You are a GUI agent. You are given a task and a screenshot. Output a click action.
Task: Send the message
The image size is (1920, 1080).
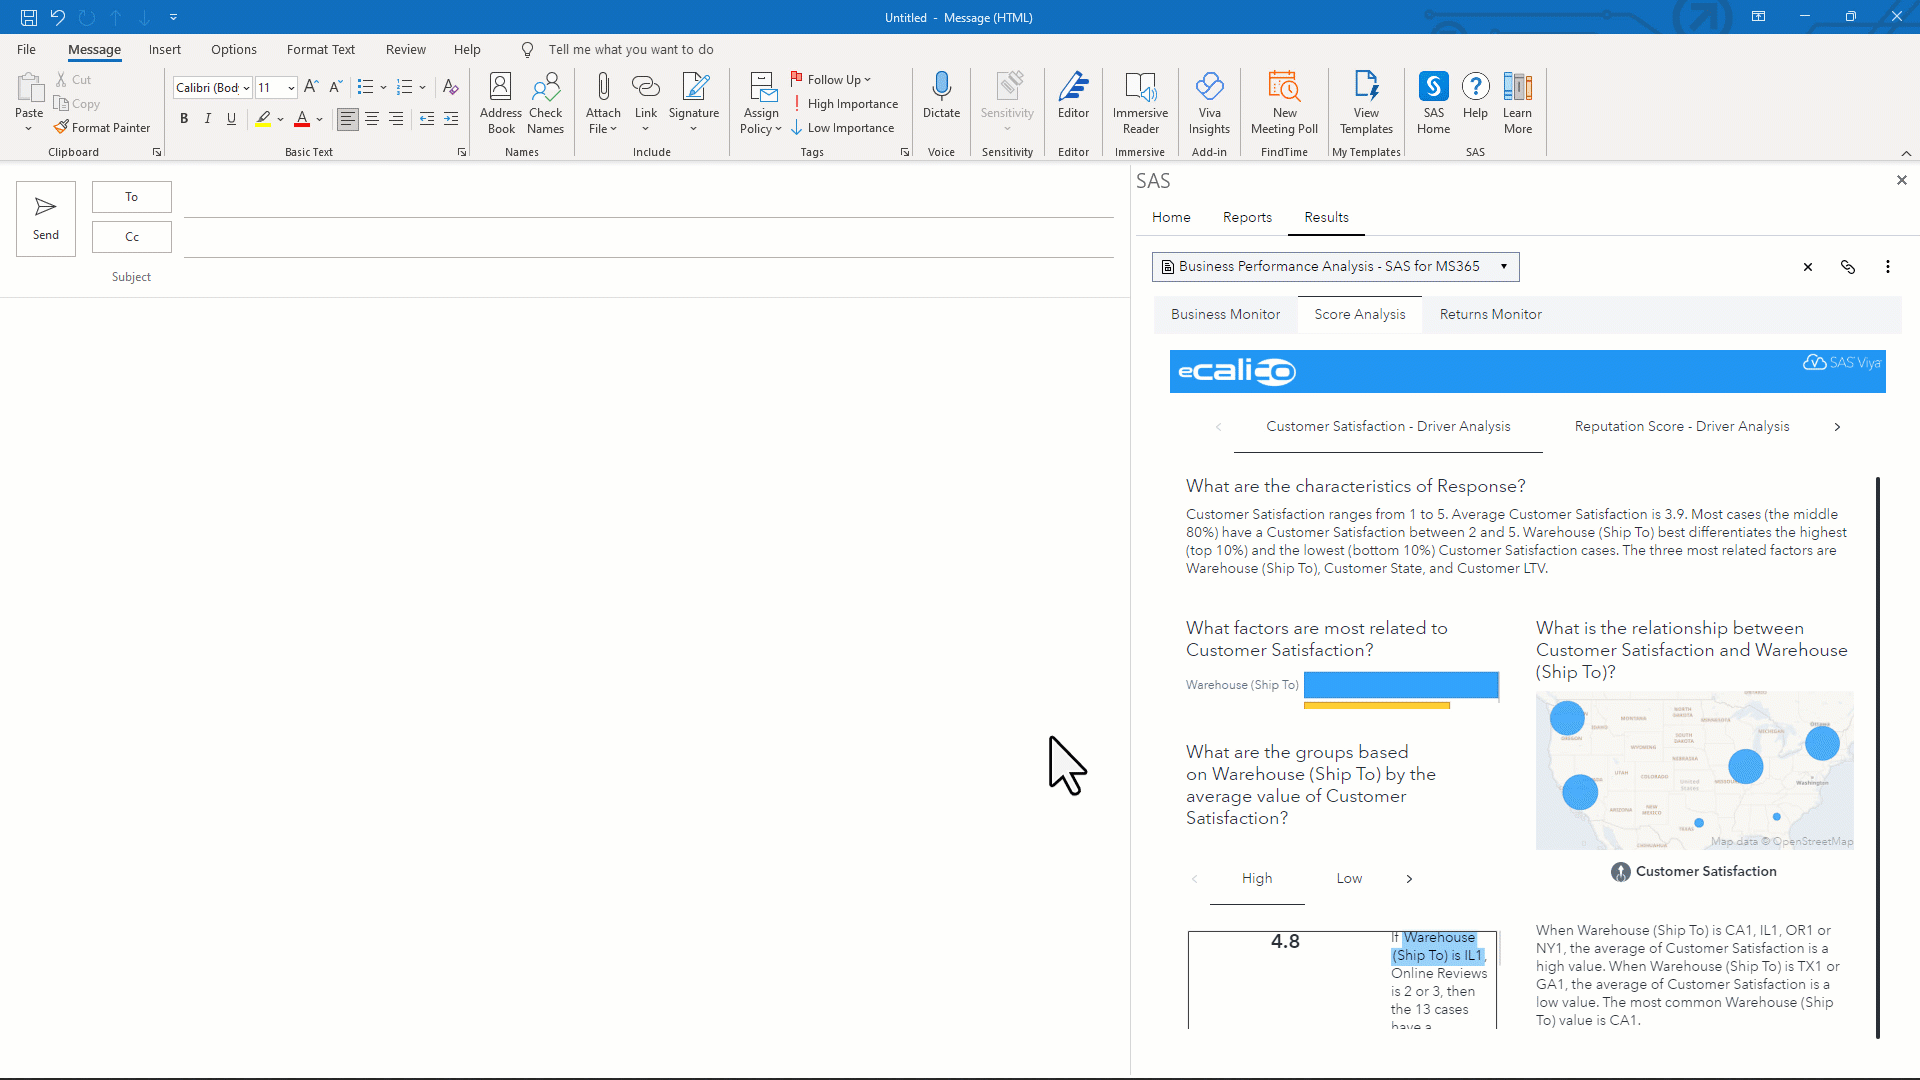tap(46, 218)
